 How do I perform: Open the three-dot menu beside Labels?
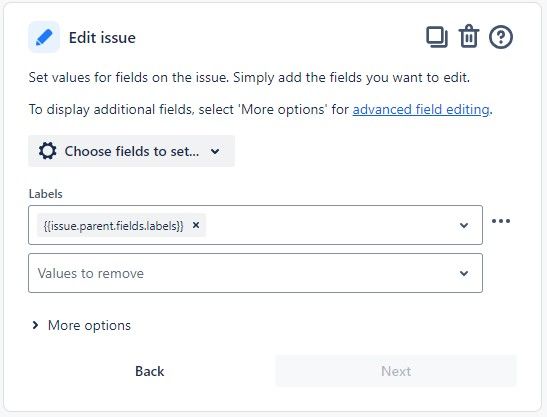(x=501, y=221)
